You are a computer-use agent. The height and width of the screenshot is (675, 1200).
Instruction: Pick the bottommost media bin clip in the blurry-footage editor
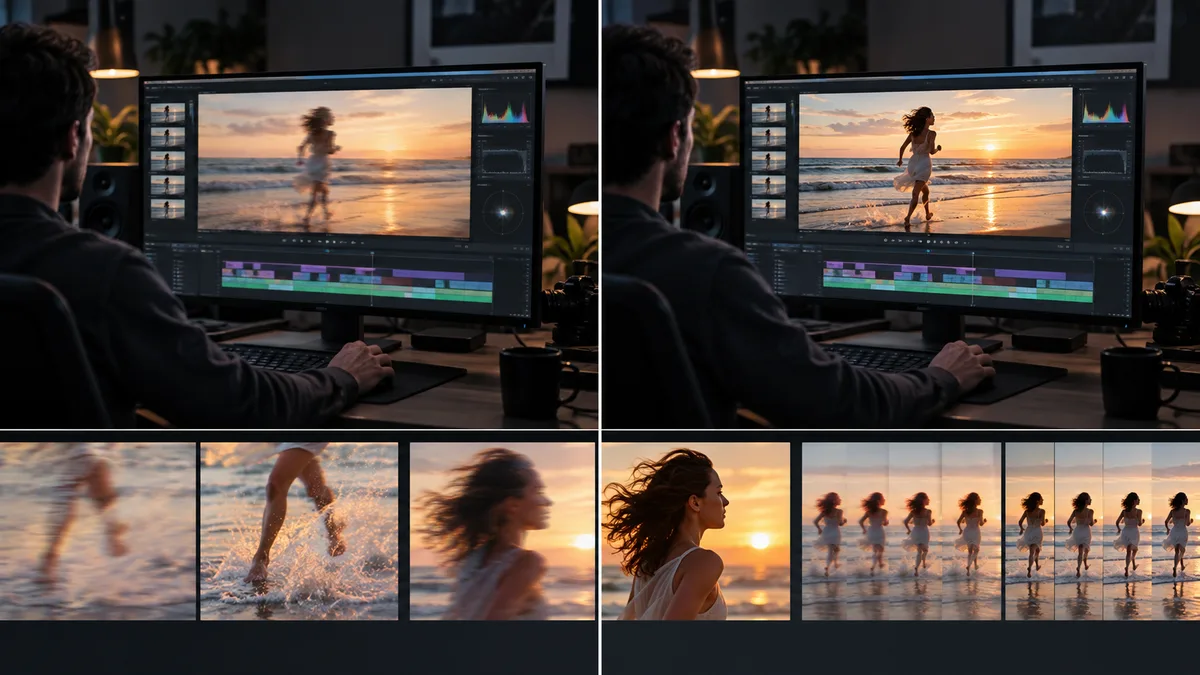pyautogui.click(x=167, y=208)
